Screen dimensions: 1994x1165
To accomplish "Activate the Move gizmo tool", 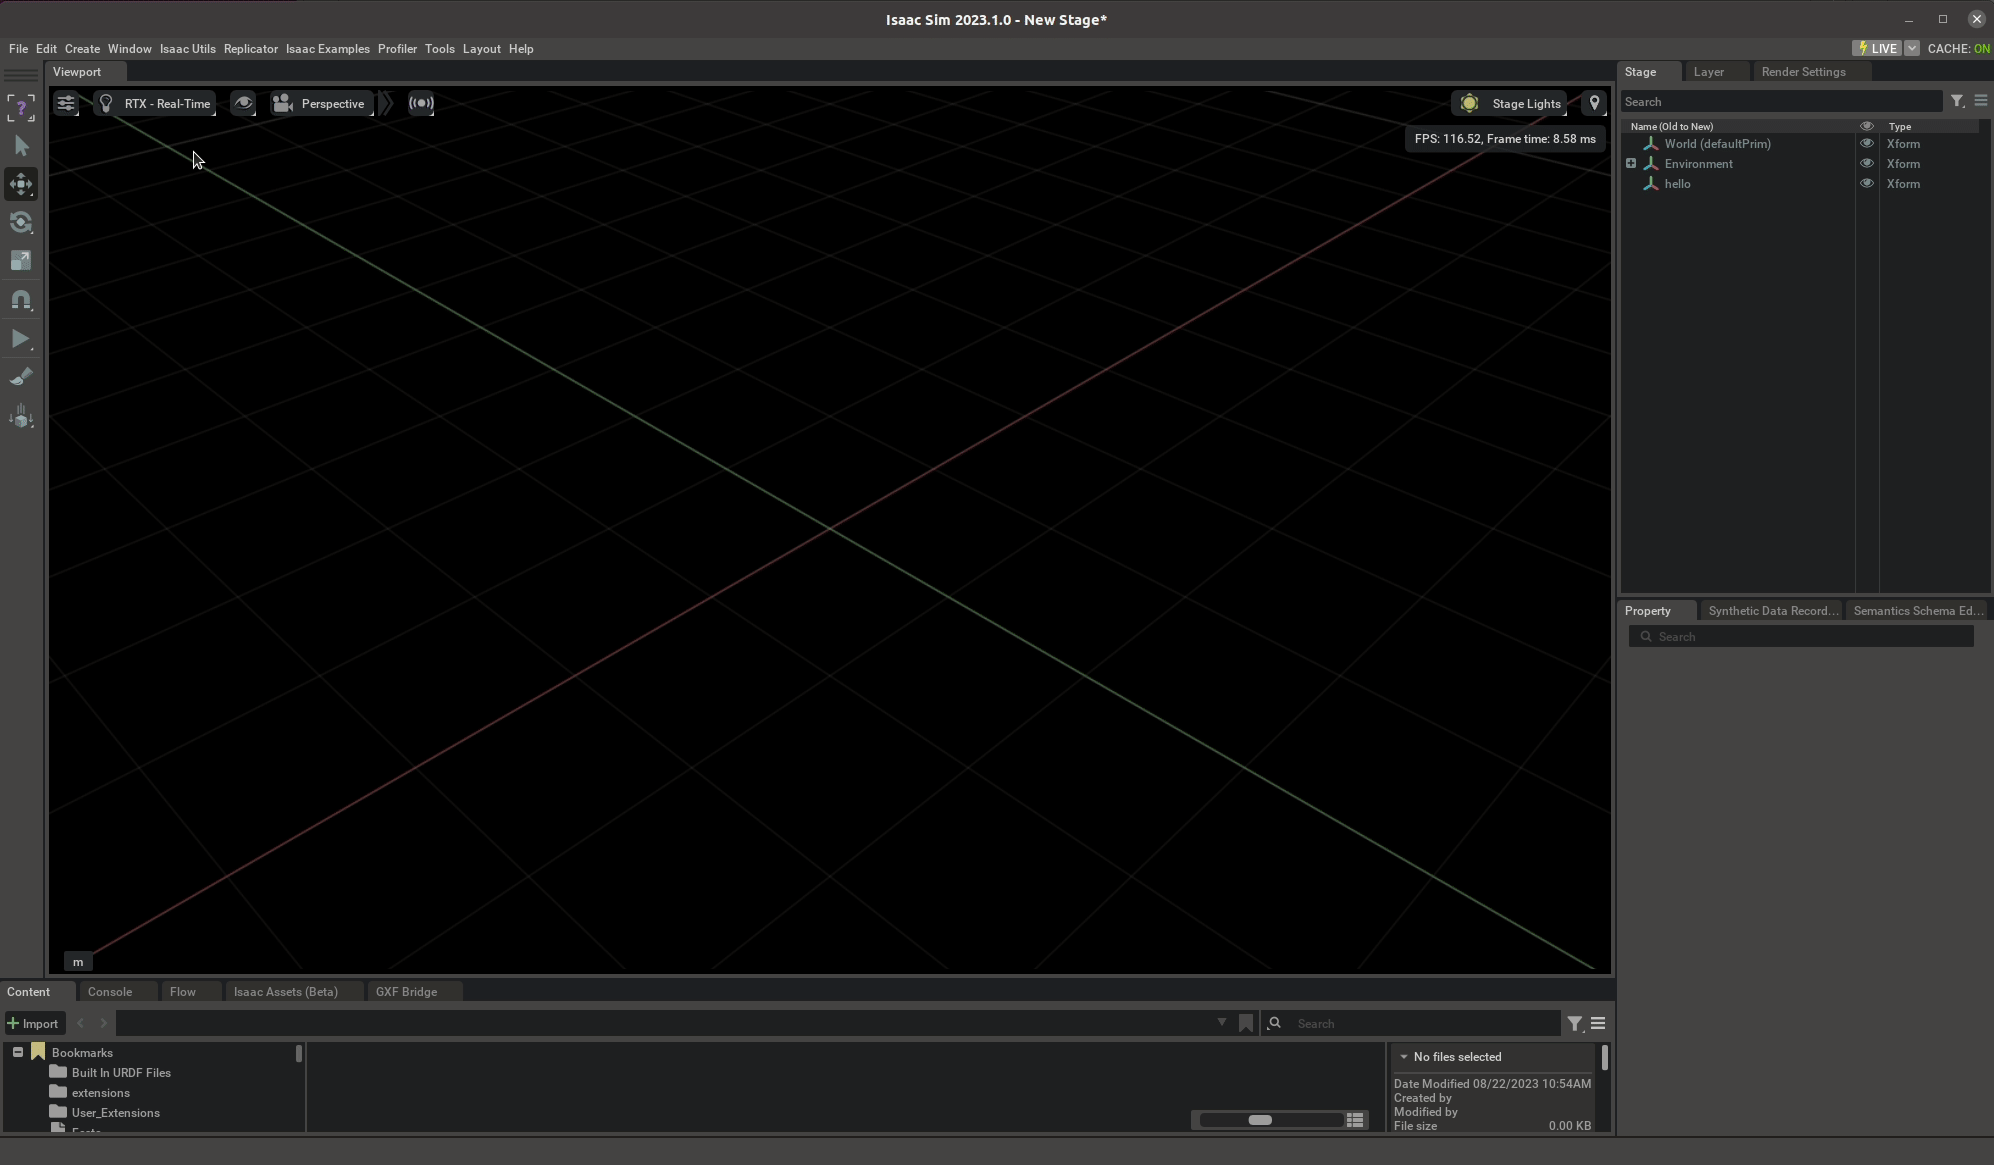I will (21, 184).
